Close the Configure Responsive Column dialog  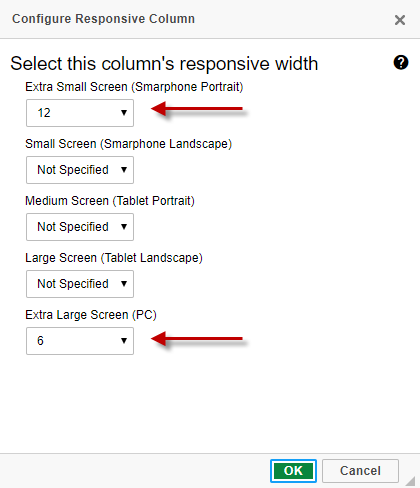pos(400,20)
